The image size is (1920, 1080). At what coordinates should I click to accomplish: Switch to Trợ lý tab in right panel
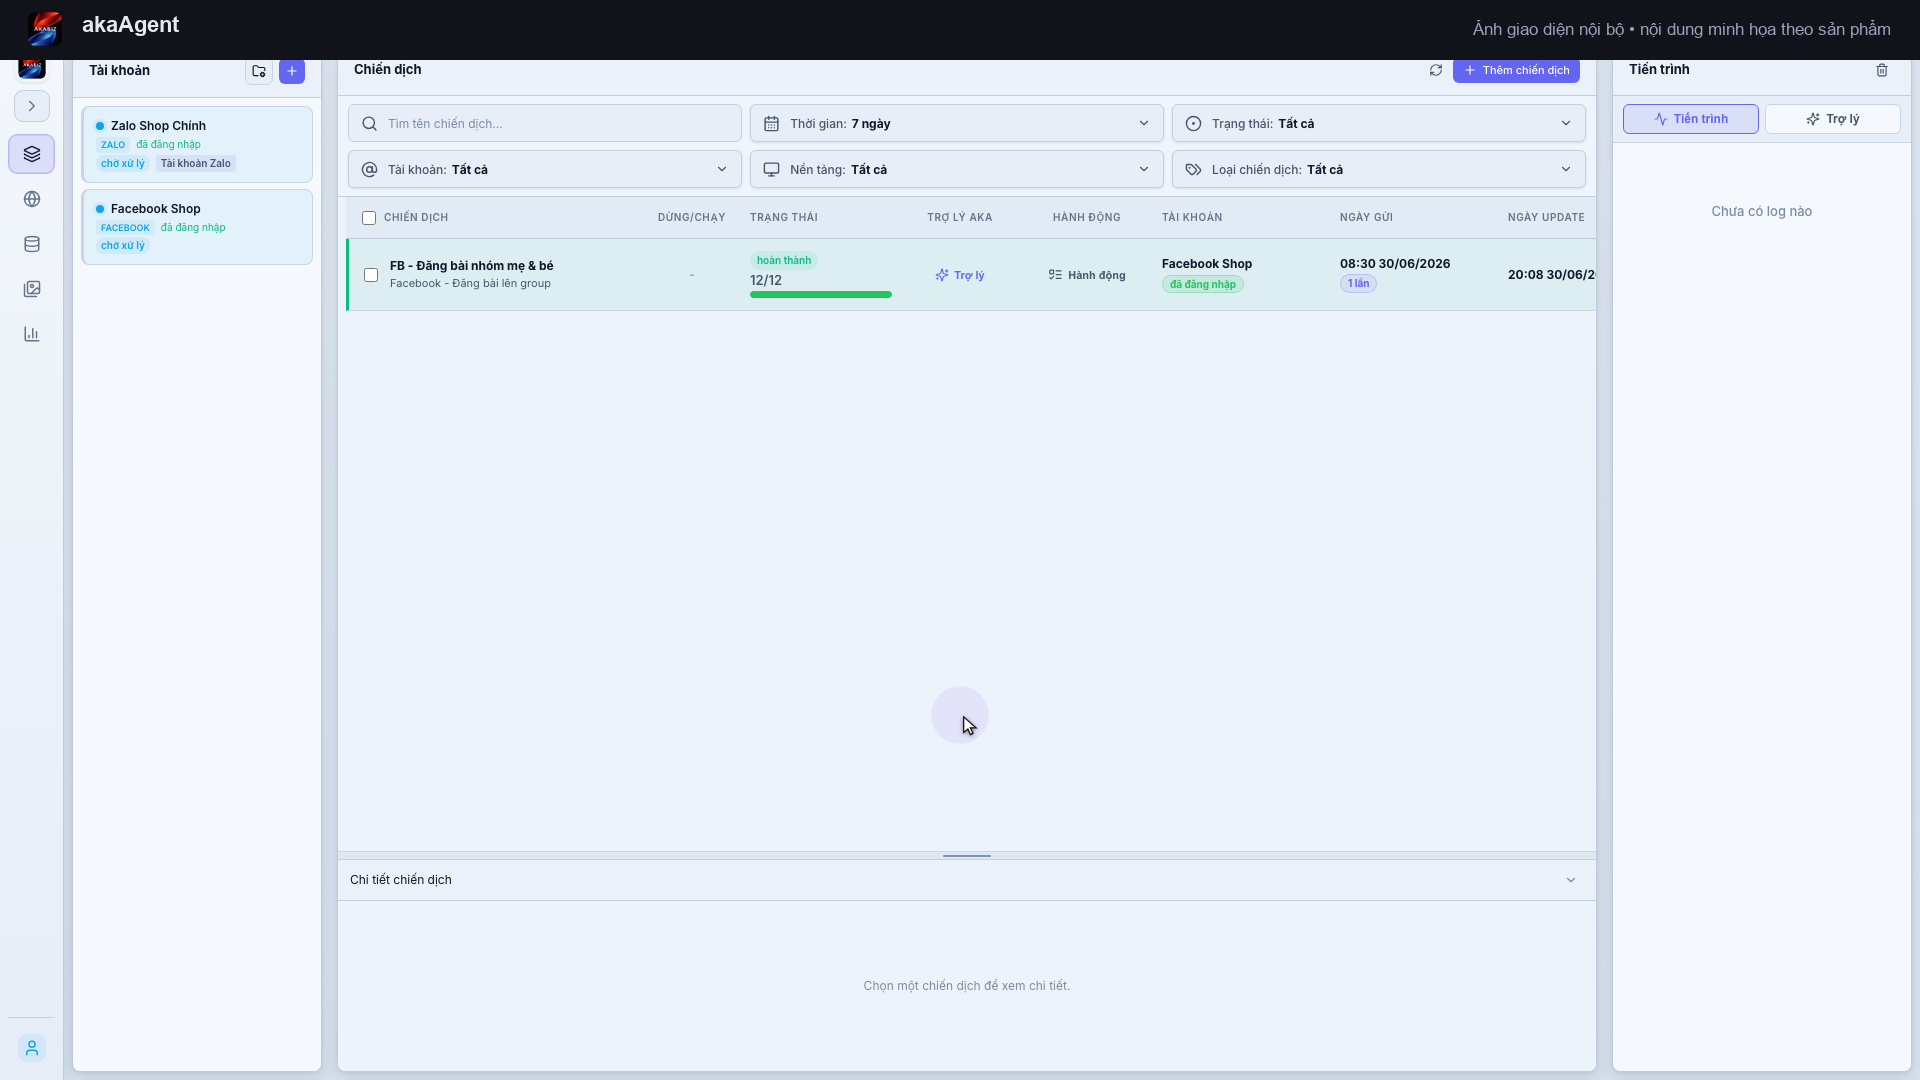point(1832,119)
